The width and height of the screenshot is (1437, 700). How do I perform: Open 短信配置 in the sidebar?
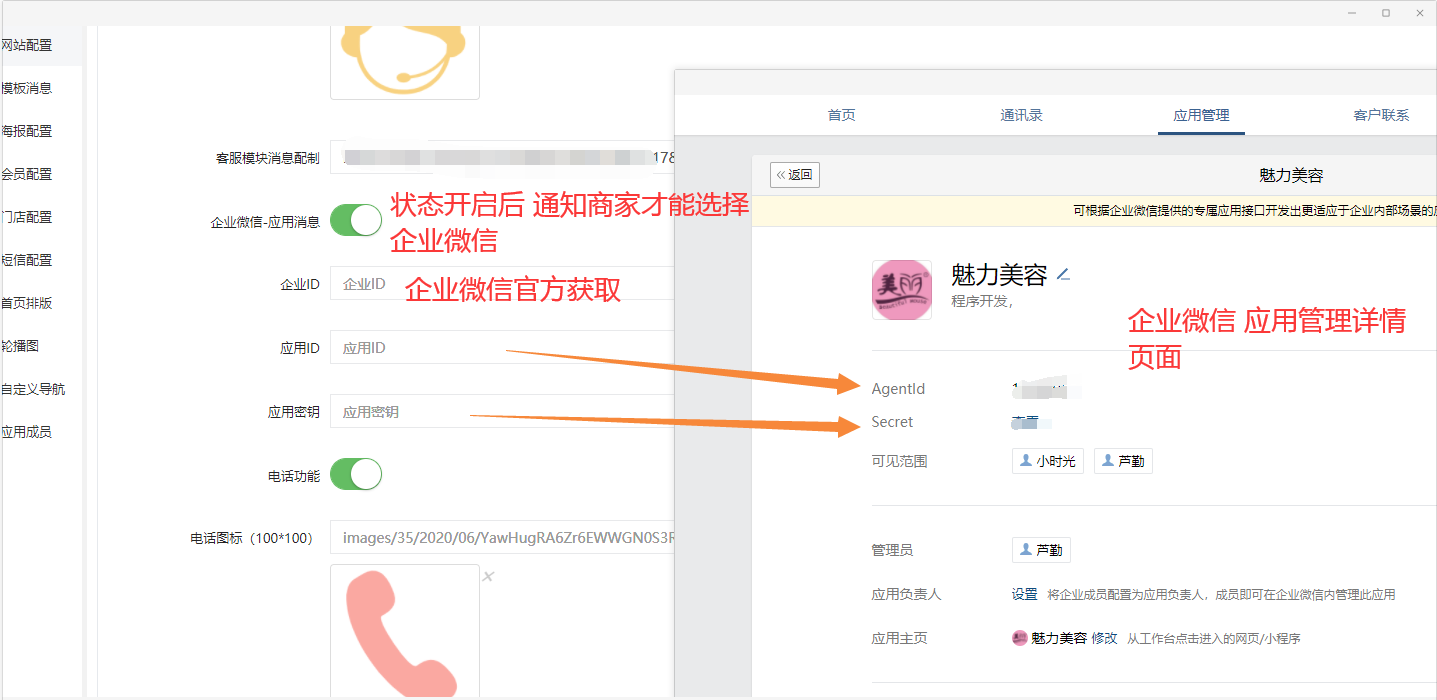click(x=27, y=260)
